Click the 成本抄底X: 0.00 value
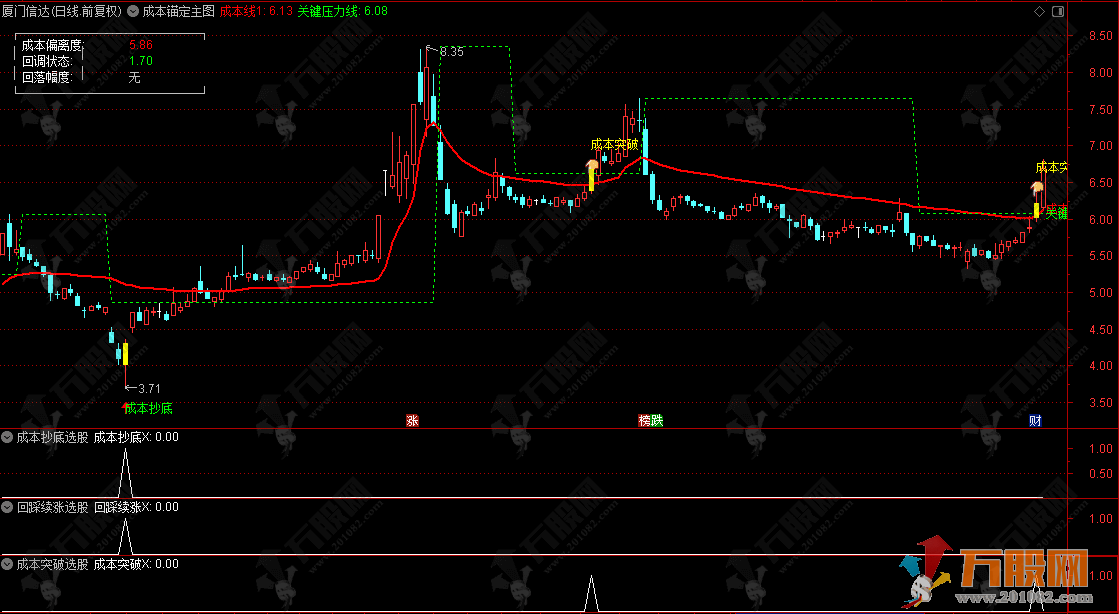The height and width of the screenshot is (614, 1119). point(136,437)
